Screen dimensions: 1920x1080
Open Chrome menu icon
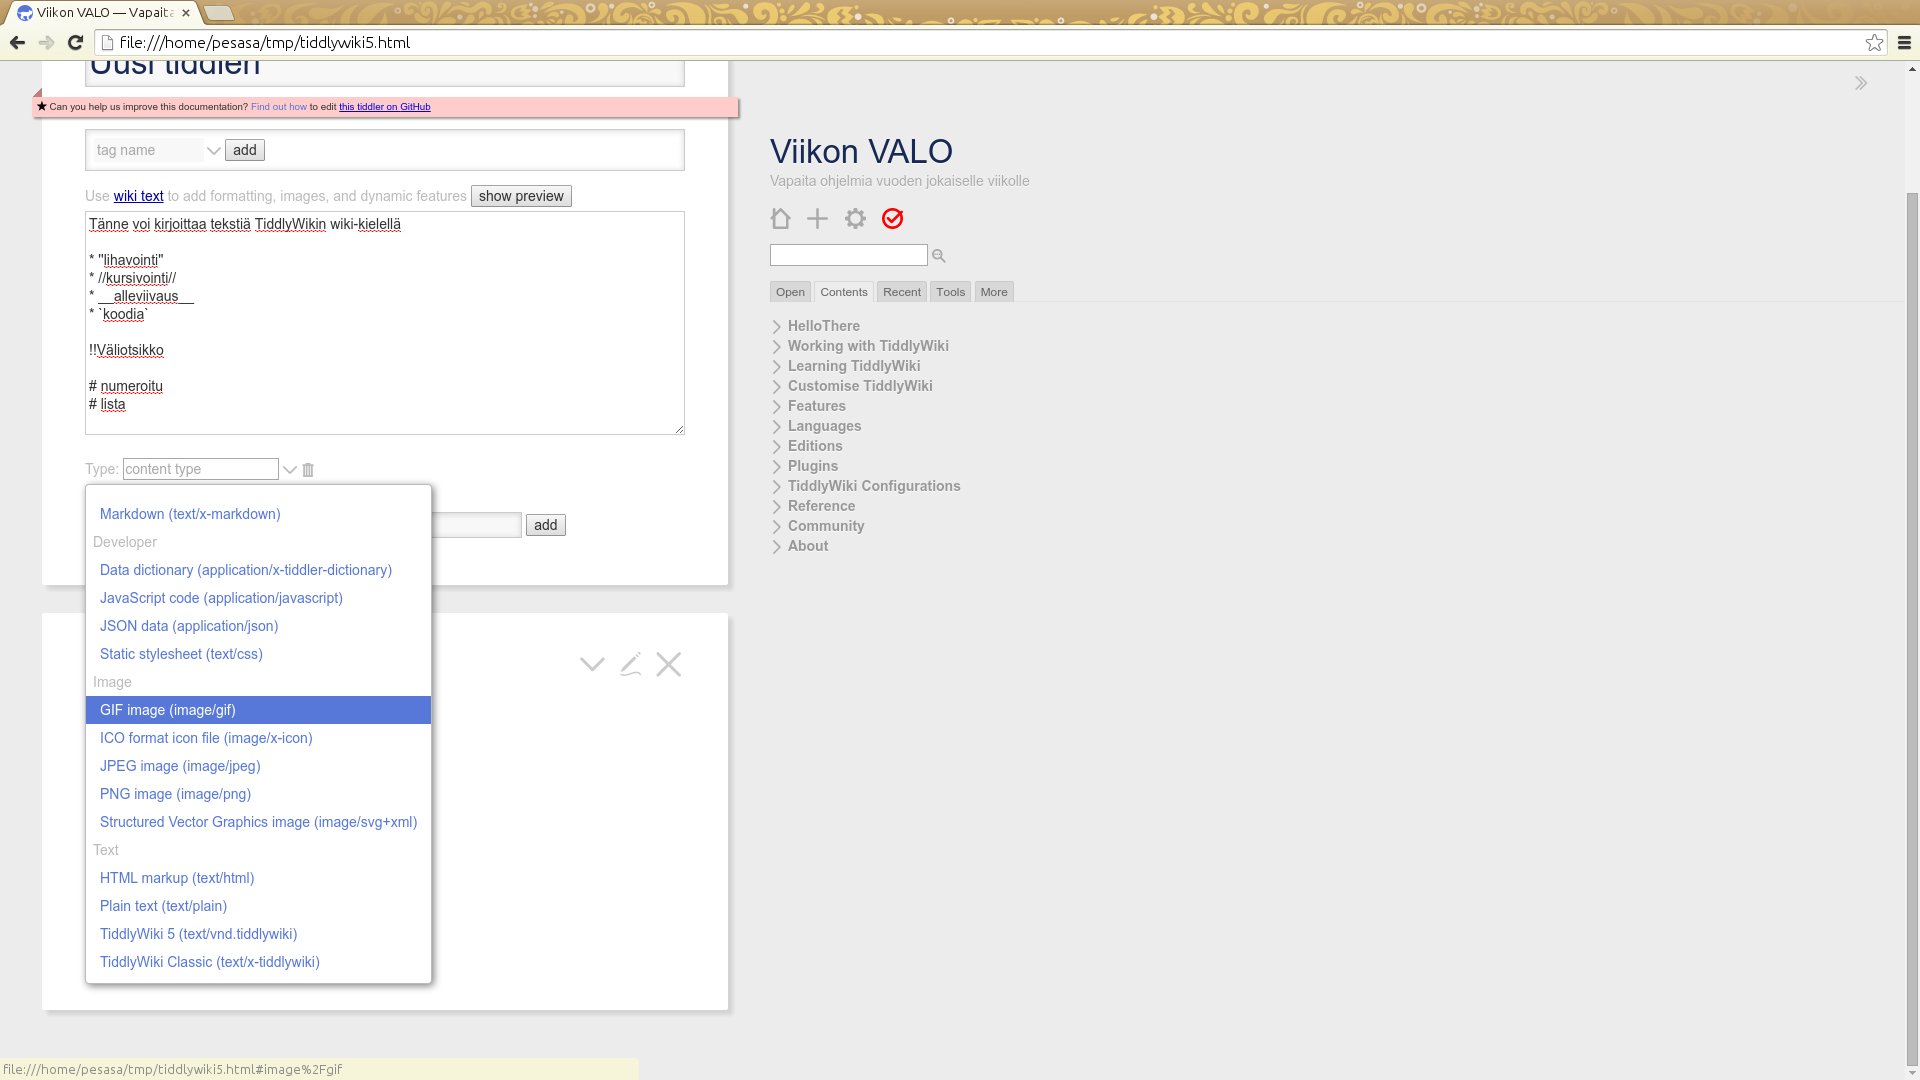pyautogui.click(x=1904, y=42)
